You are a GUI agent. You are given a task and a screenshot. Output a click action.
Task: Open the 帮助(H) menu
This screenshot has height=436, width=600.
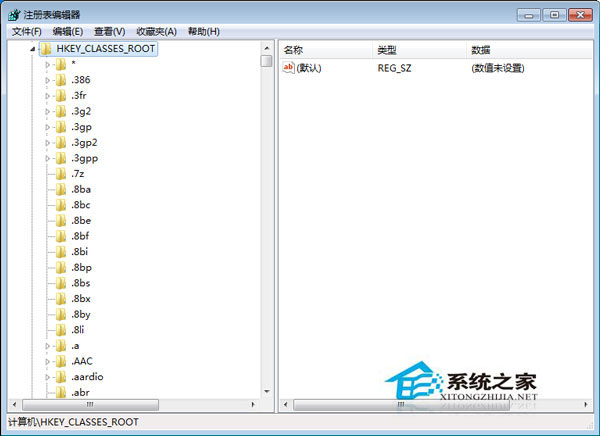pyautogui.click(x=204, y=32)
